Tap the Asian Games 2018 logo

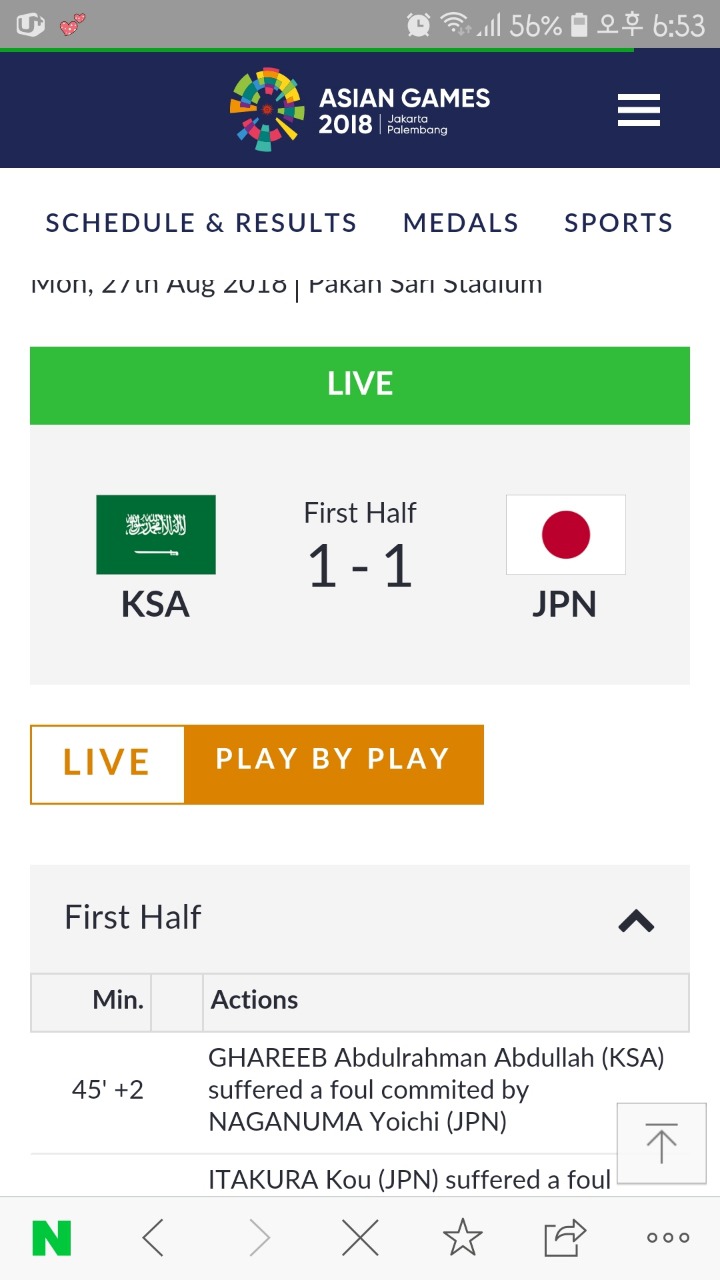click(x=360, y=110)
